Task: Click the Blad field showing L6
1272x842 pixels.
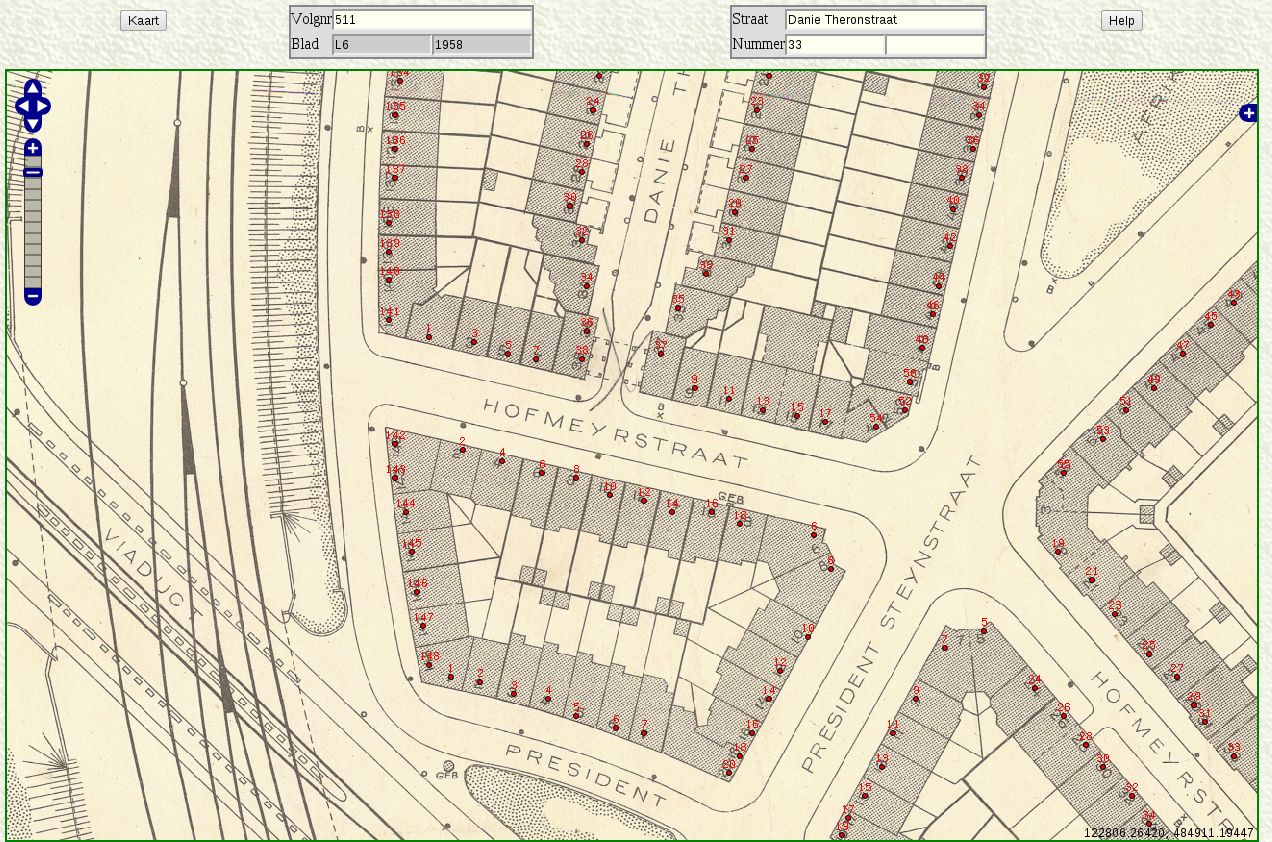Action: tap(382, 45)
